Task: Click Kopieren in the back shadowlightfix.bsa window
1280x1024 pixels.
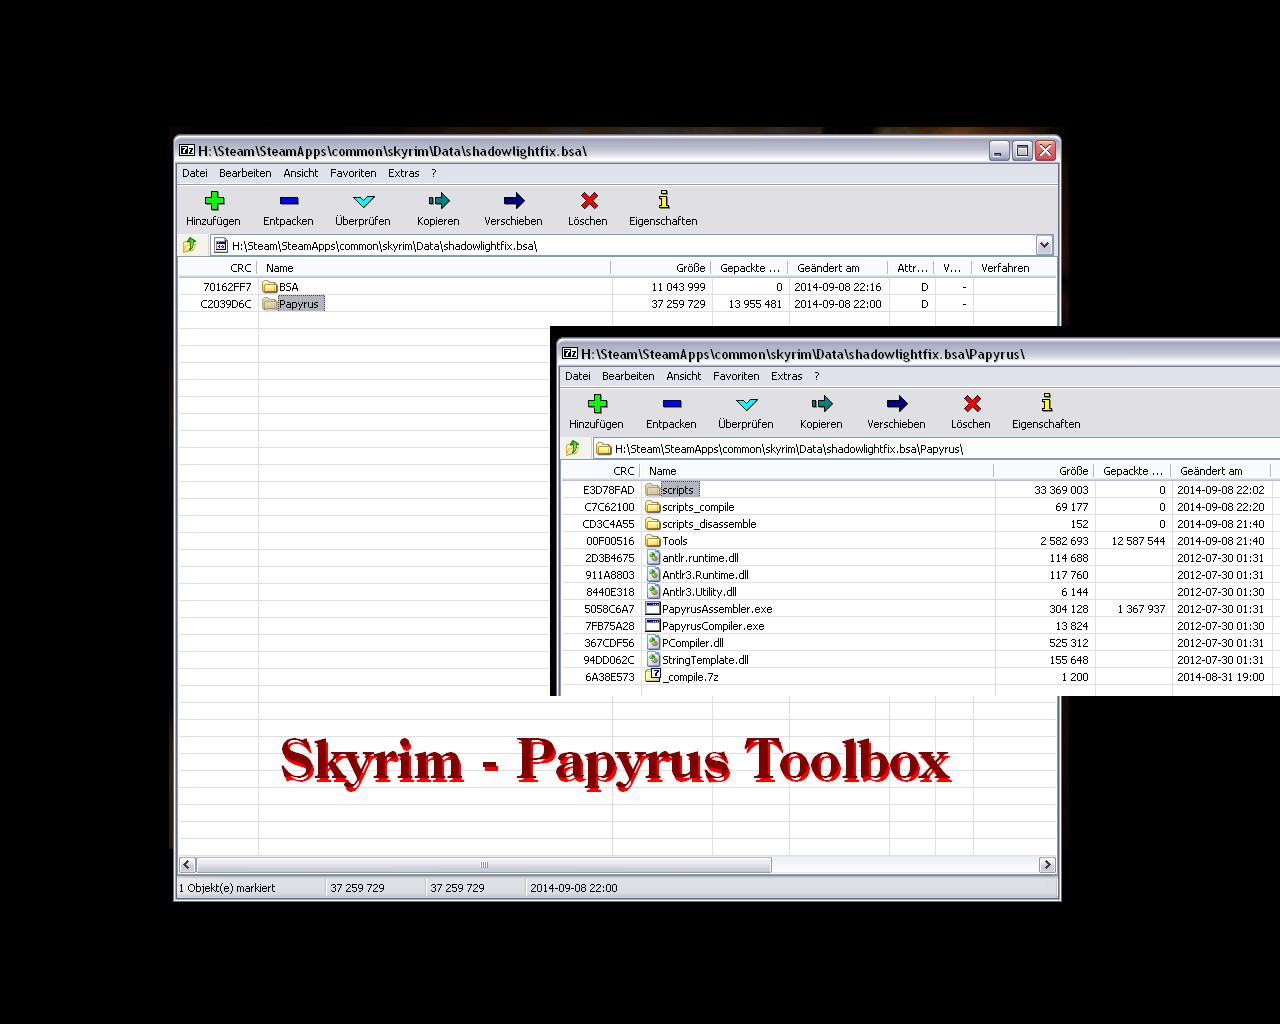Action: click(x=438, y=209)
